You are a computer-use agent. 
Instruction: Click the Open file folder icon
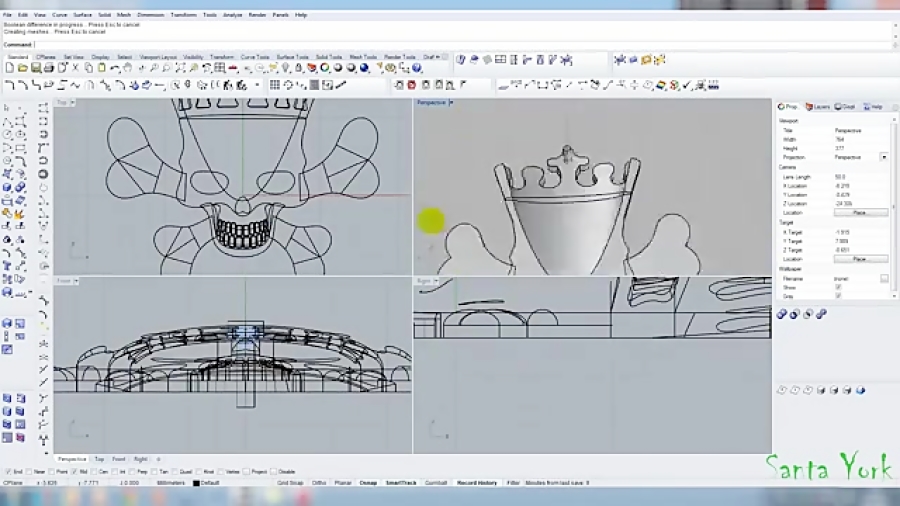22,68
